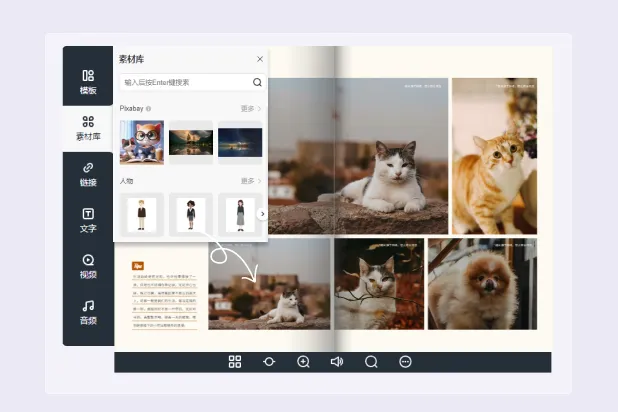Screen dimensions: 618x412
Task: Open the 链接 link tool
Action: 88,174
